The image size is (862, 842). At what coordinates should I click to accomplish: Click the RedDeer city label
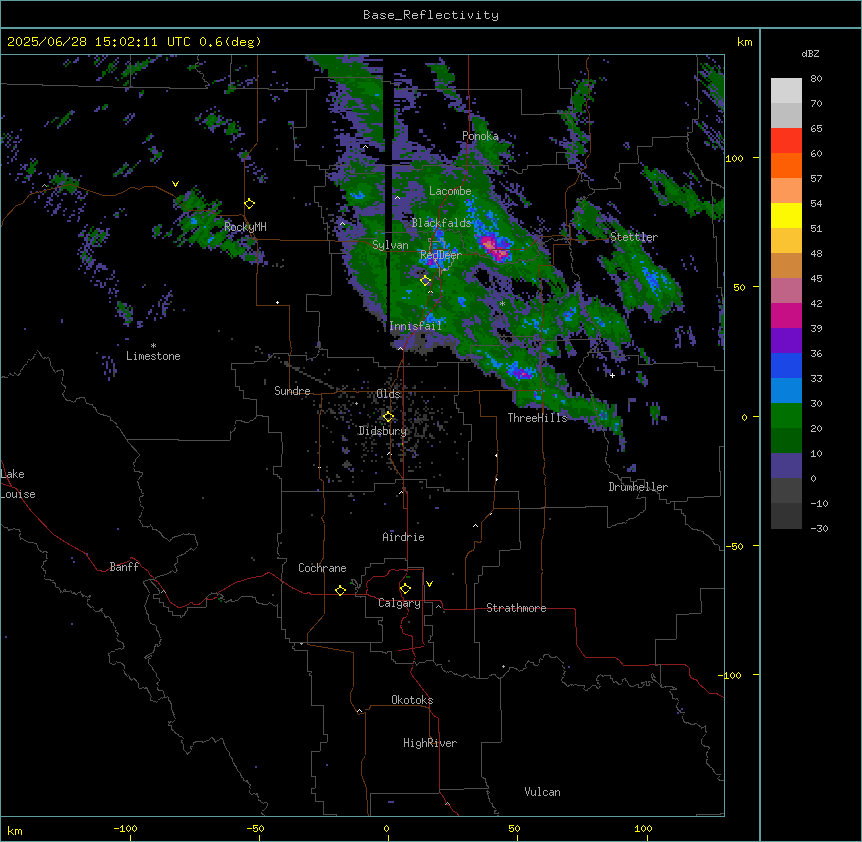click(440, 255)
